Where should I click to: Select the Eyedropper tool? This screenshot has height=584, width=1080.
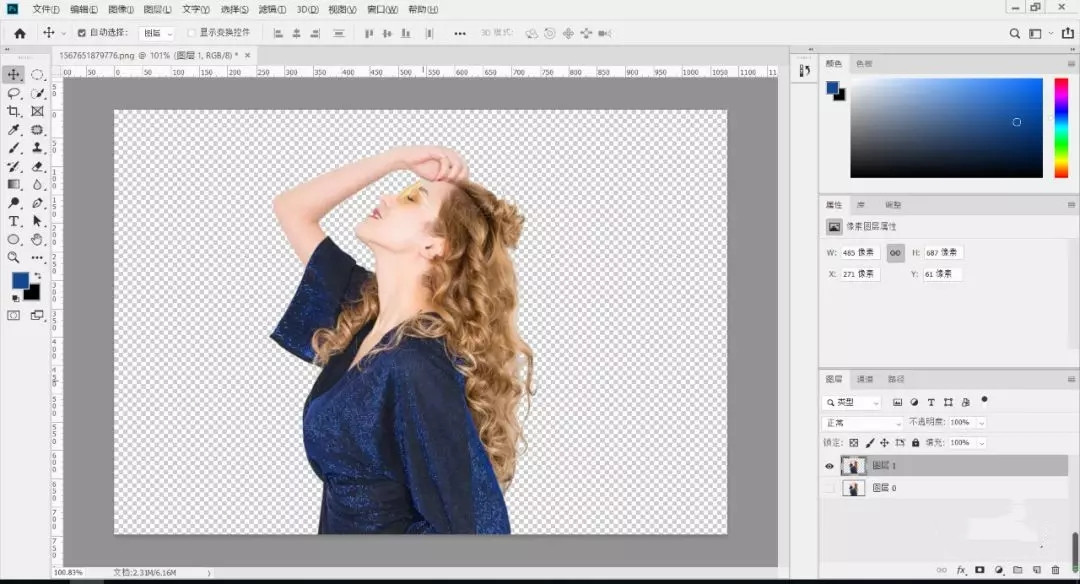(14, 130)
